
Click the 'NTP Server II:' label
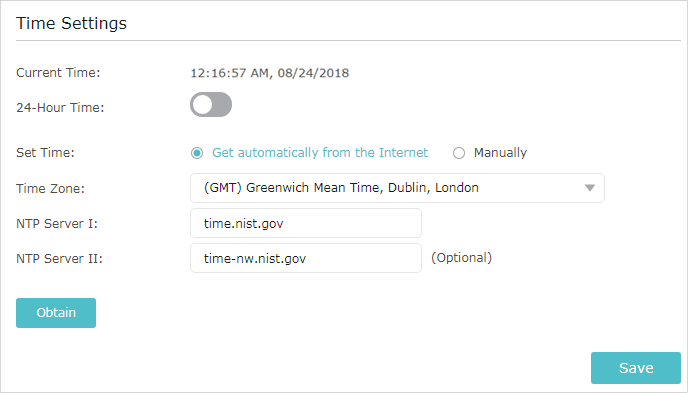(x=60, y=259)
